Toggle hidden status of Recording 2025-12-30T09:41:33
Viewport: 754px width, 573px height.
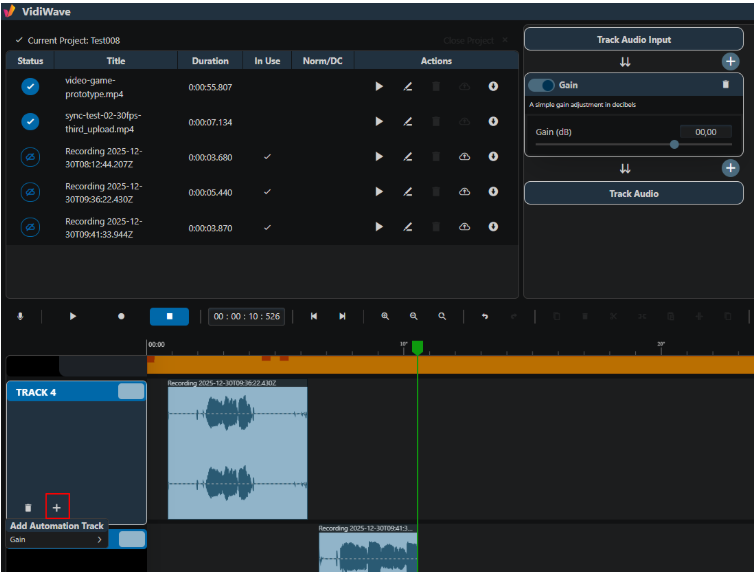30,227
